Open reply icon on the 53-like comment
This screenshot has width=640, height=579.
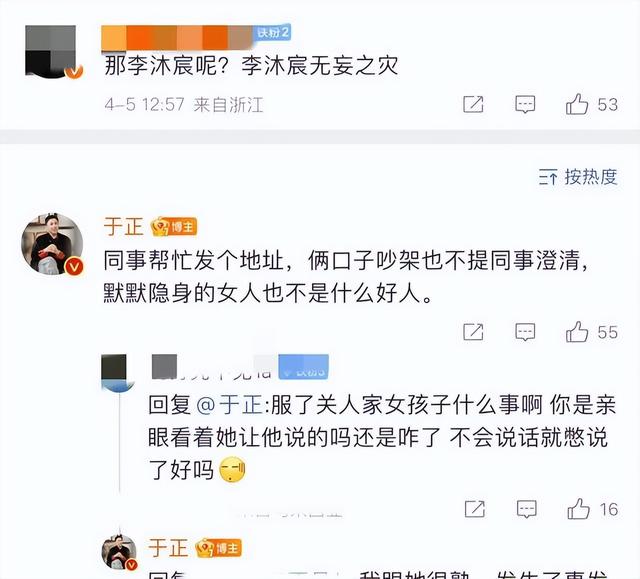[525, 105]
